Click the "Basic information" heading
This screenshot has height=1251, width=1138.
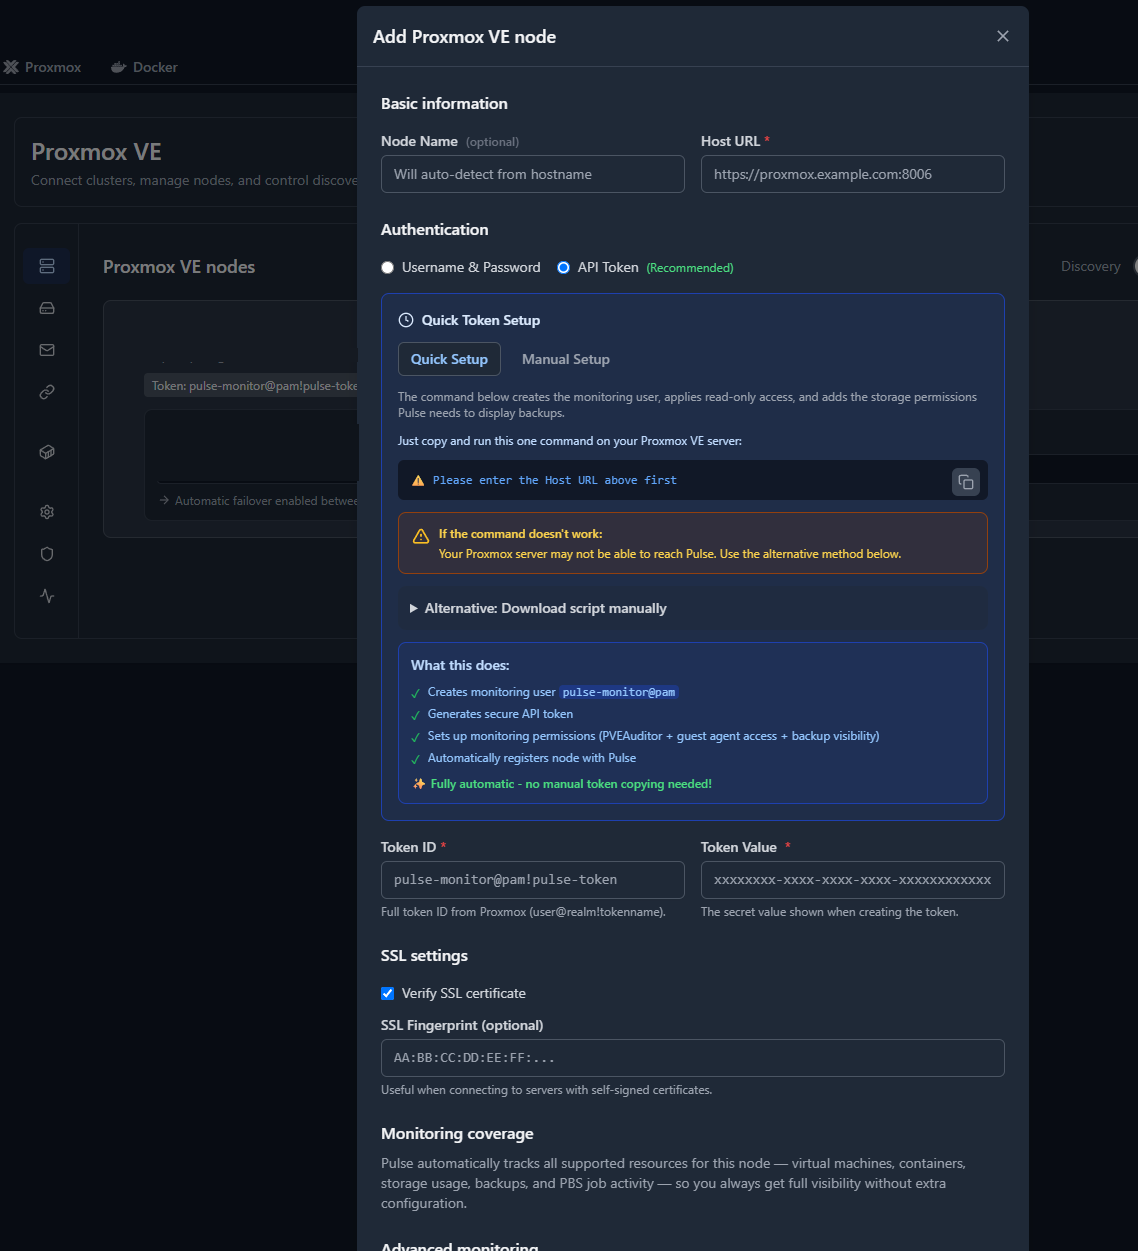(x=444, y=104)
